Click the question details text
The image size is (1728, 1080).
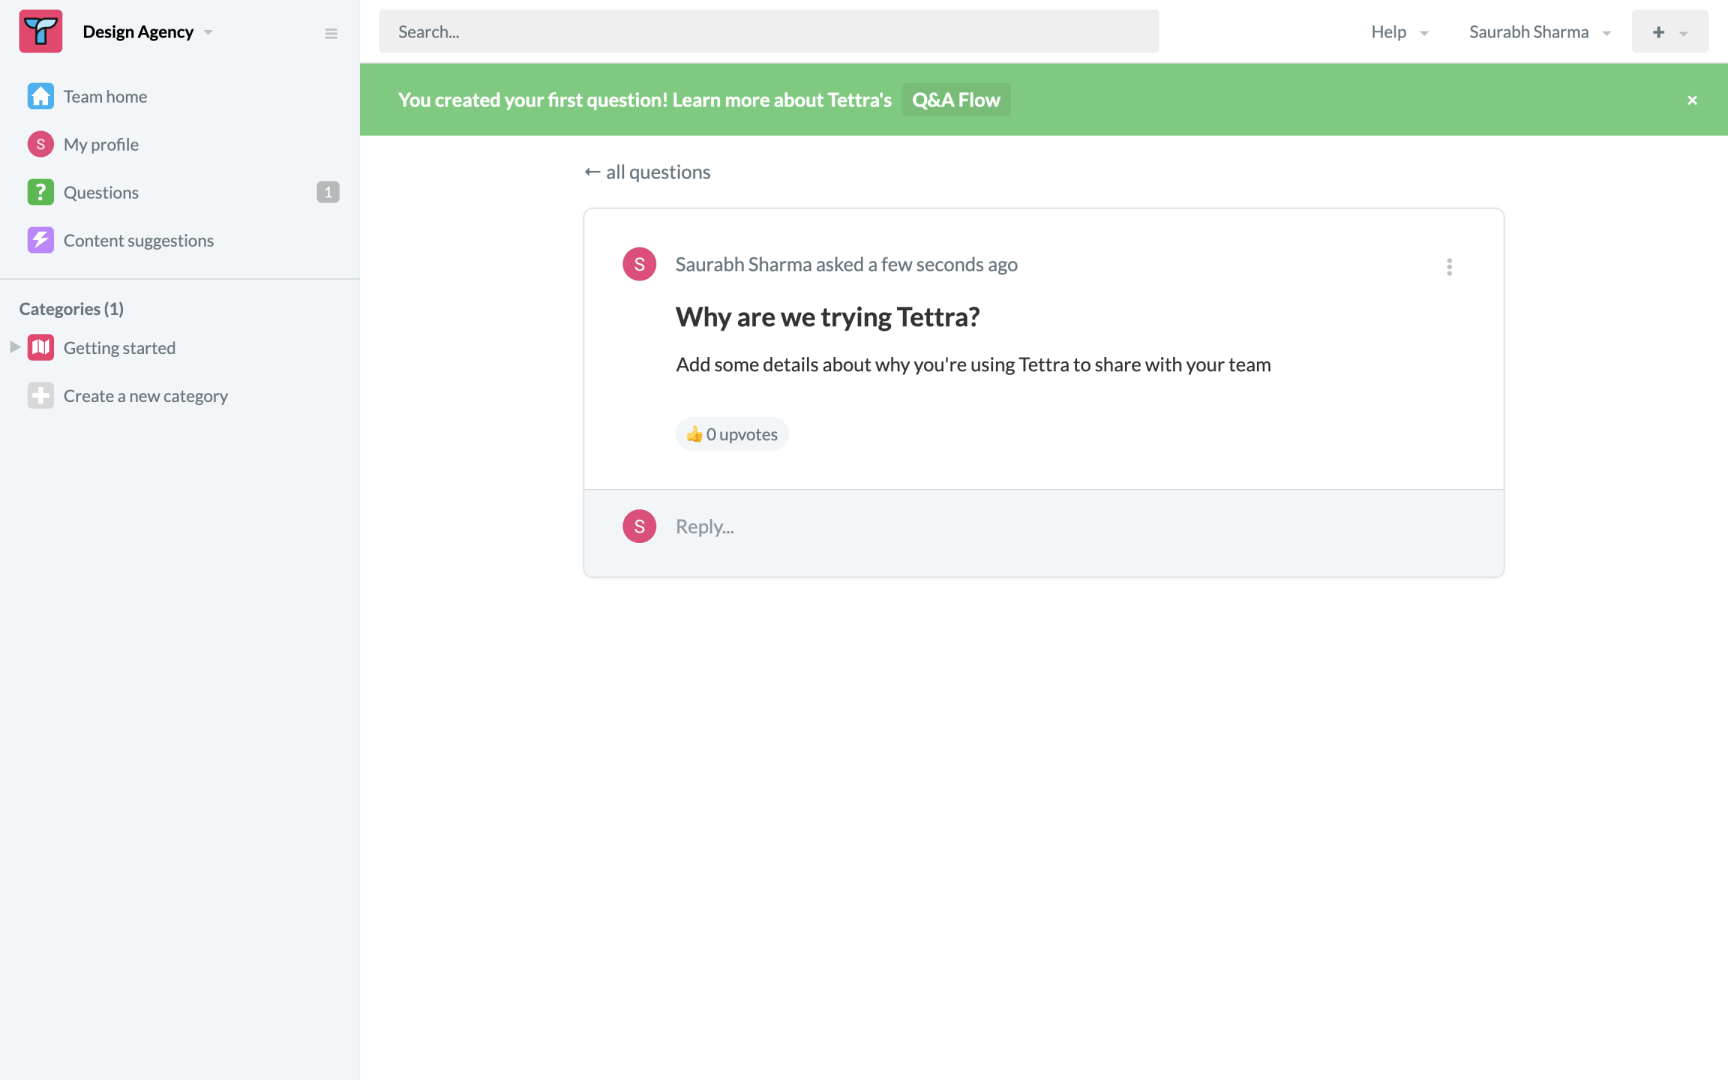974,365
